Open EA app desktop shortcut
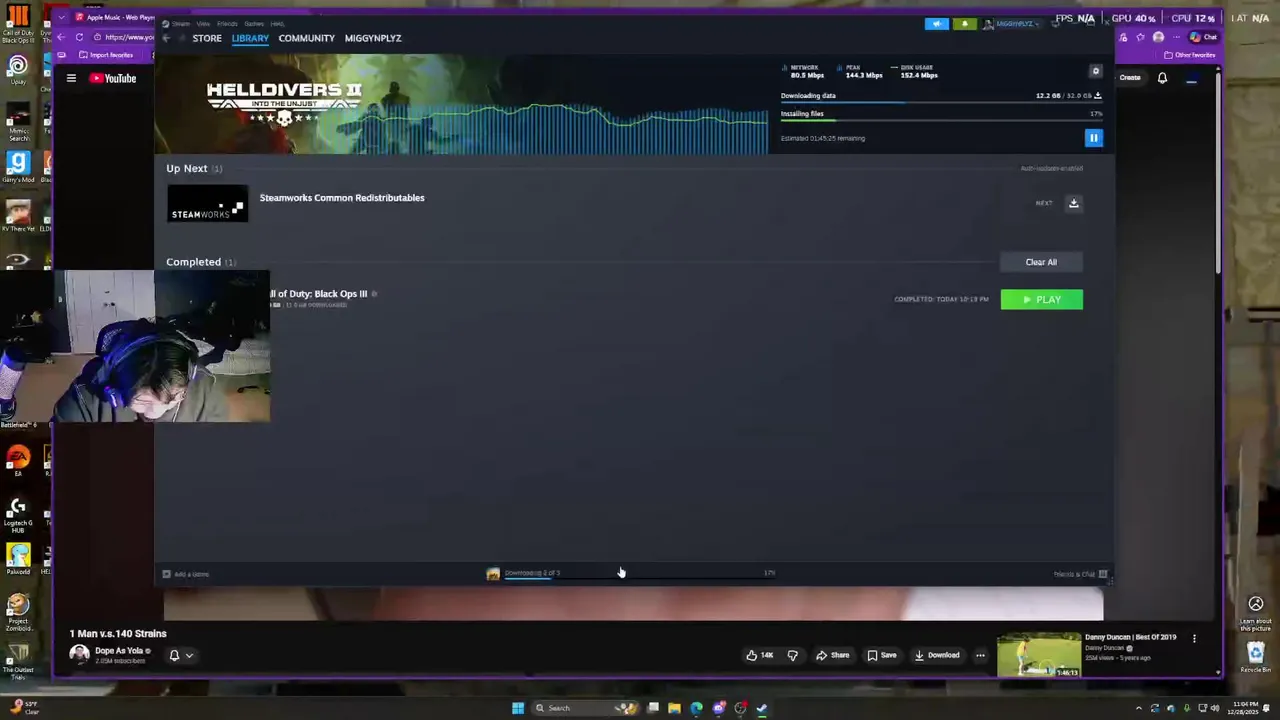This screenshot has height=720, width=1280. (18, 461)
